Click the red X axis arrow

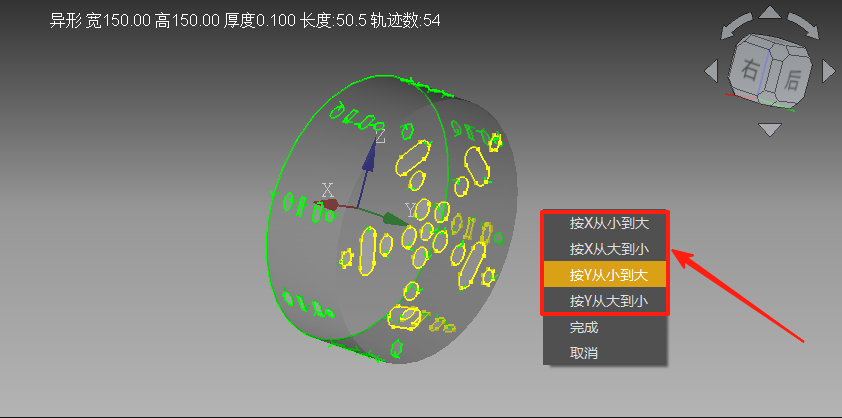(x=328, y=204)
